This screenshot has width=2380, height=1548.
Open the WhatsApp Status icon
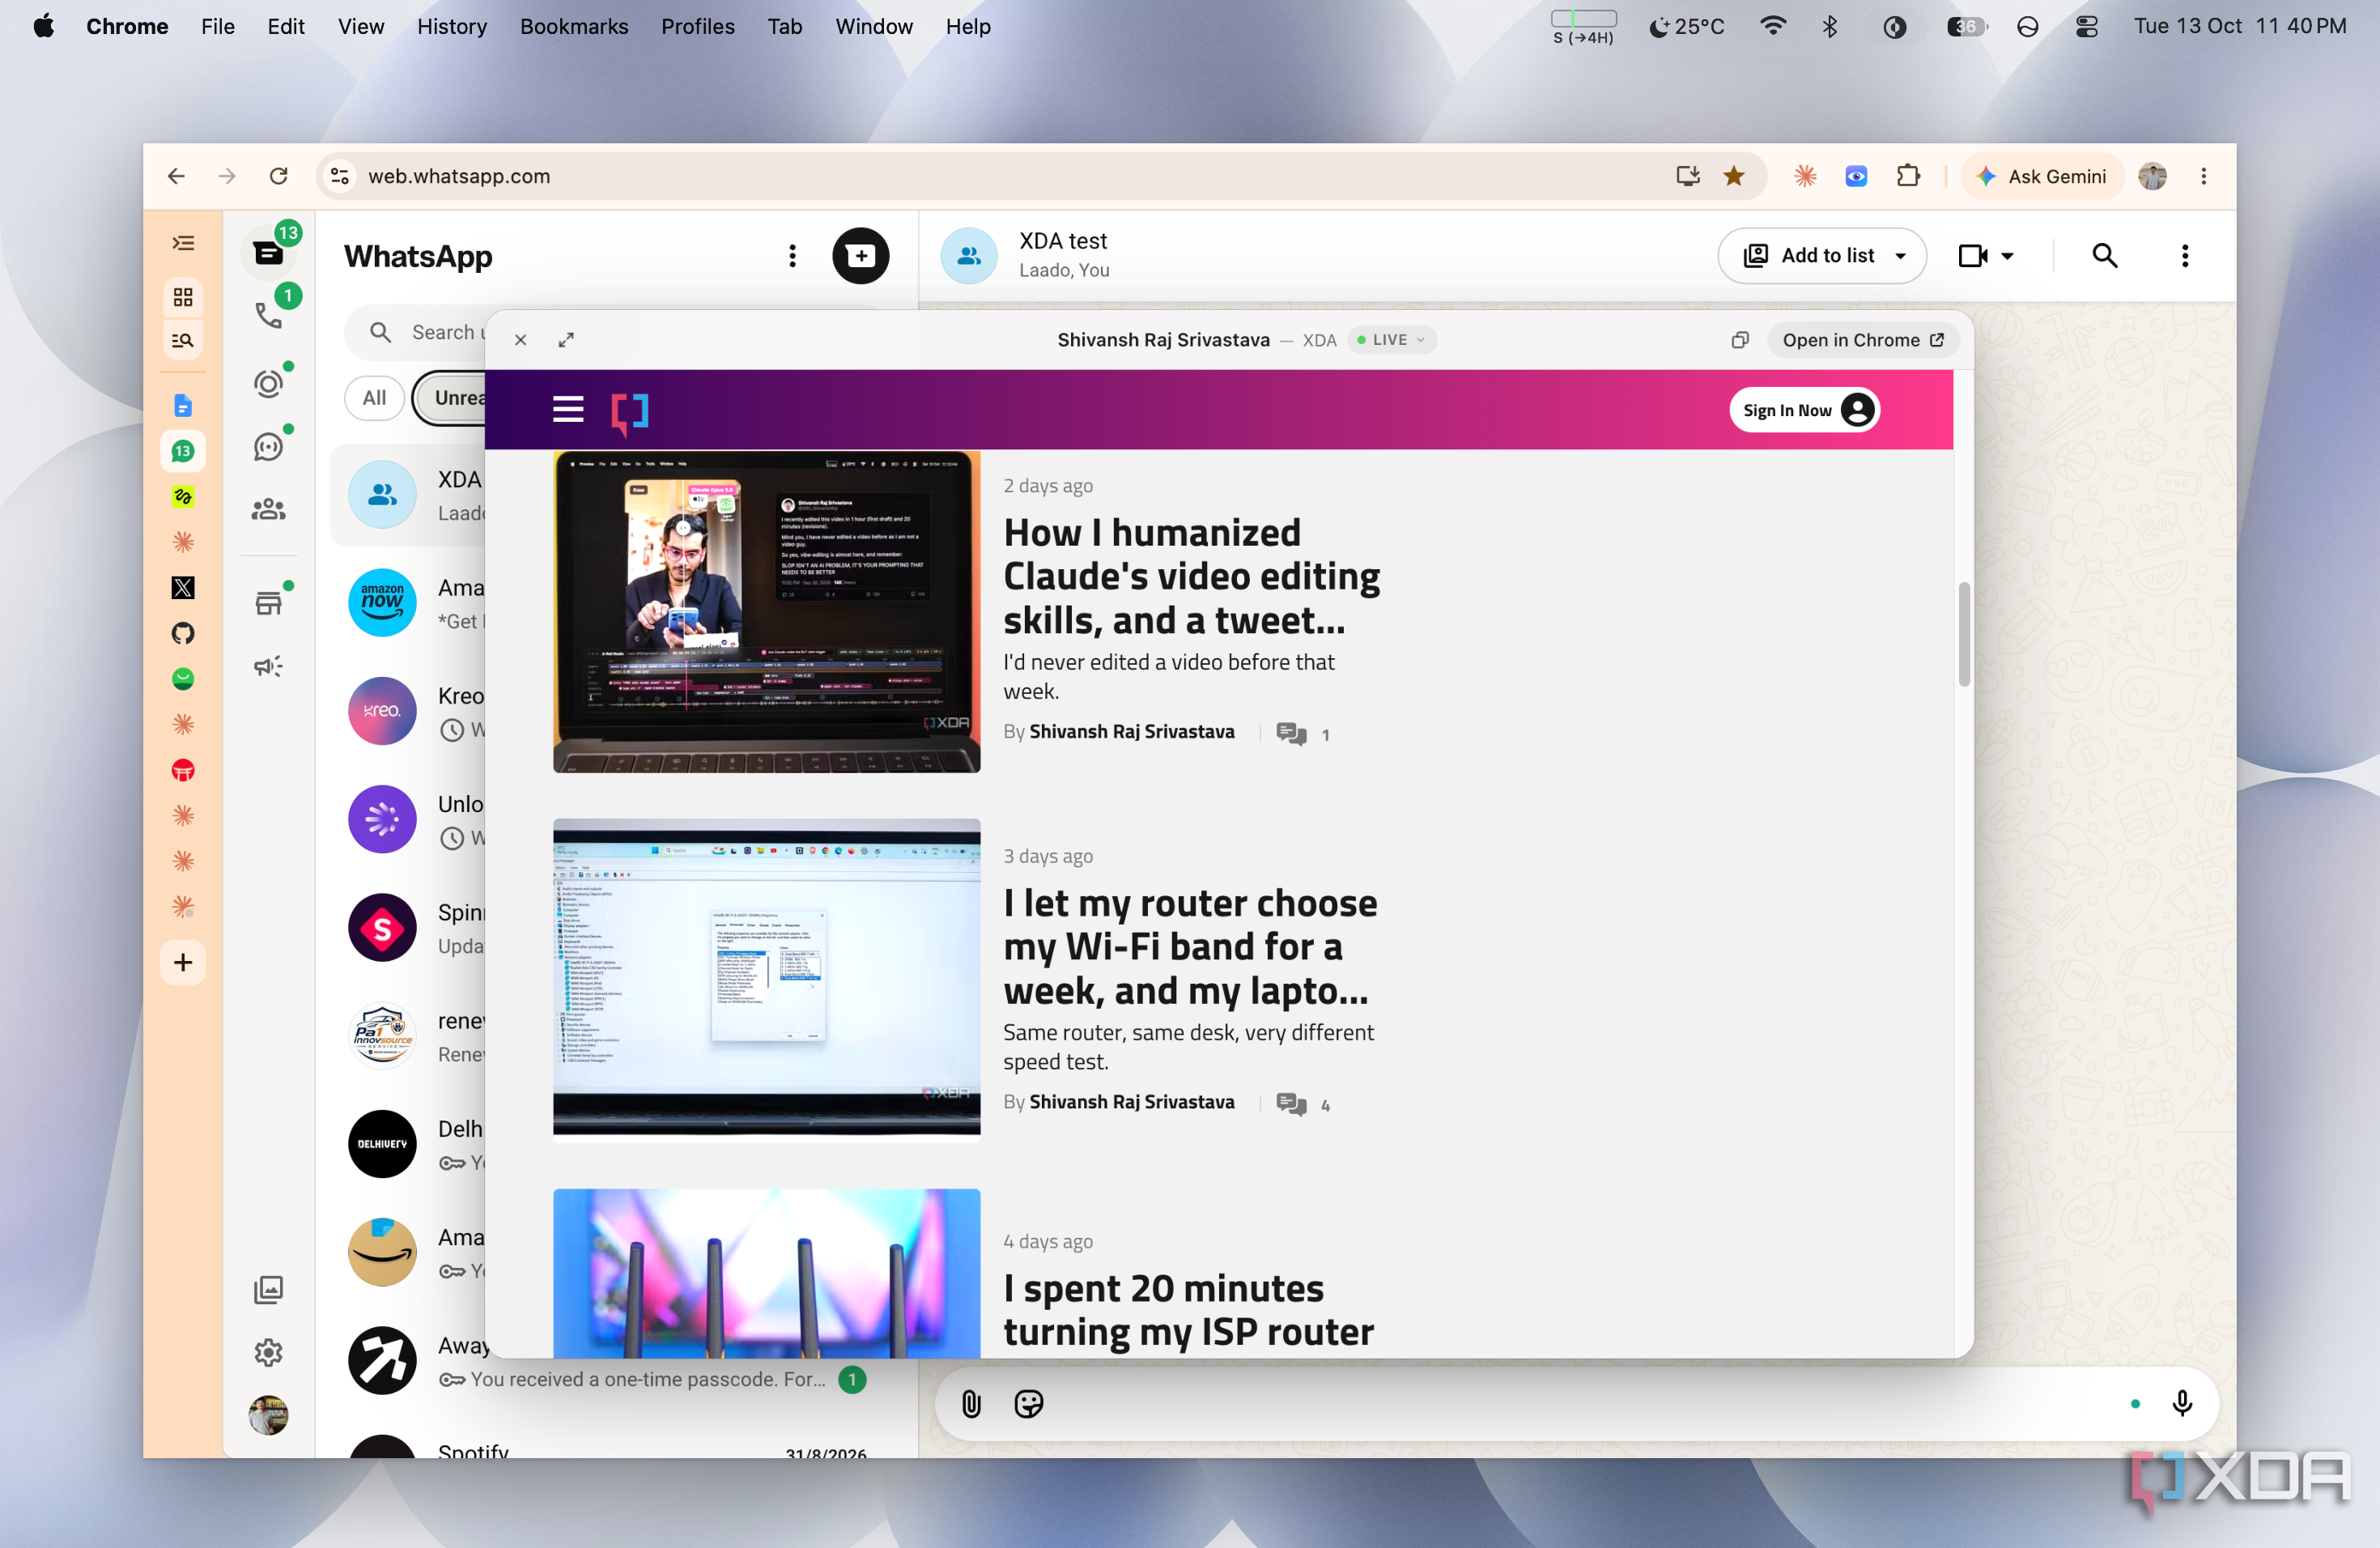268,383
